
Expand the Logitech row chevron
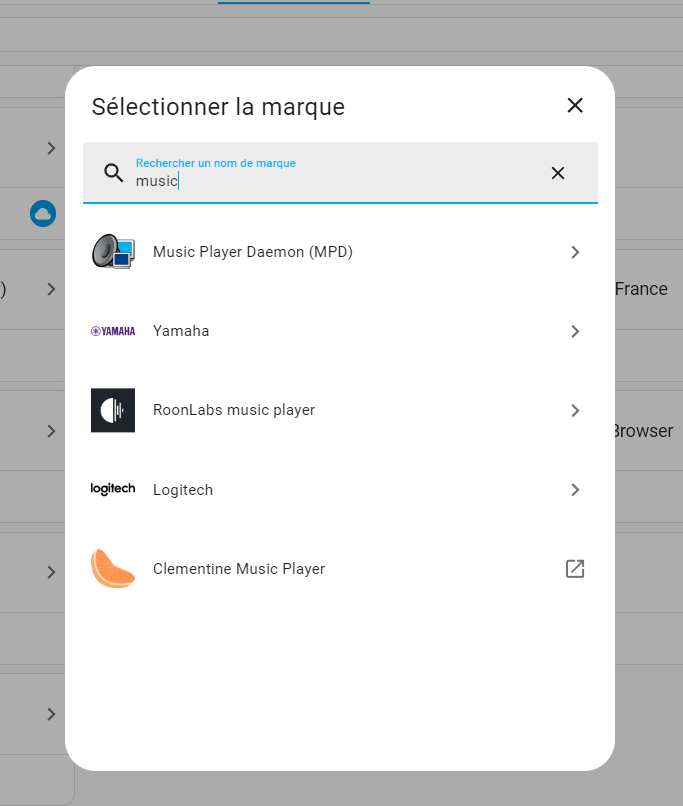[x=575, y=489]
